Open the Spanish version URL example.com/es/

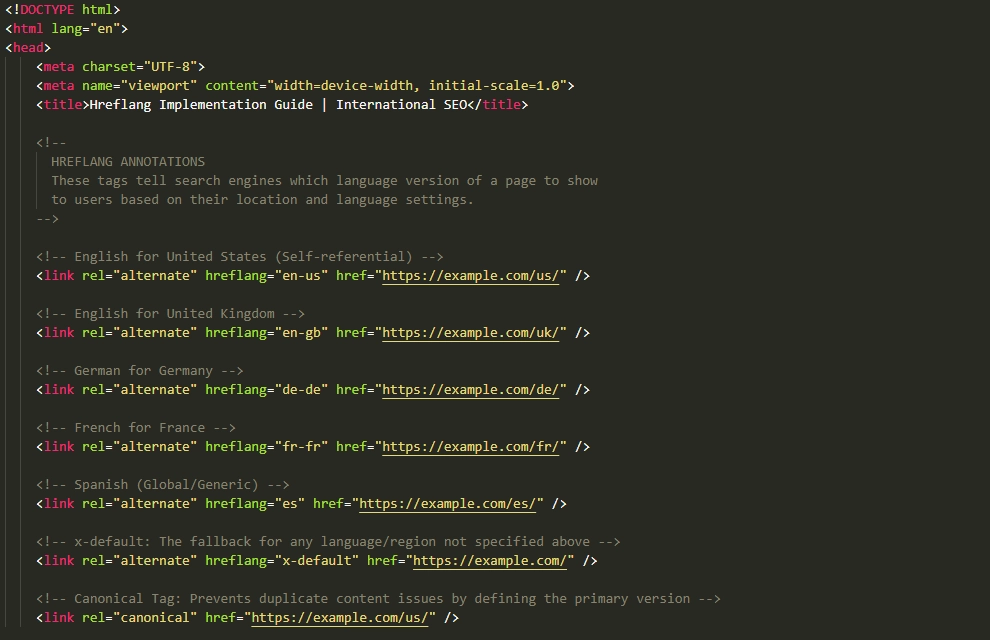pos(448,503)
